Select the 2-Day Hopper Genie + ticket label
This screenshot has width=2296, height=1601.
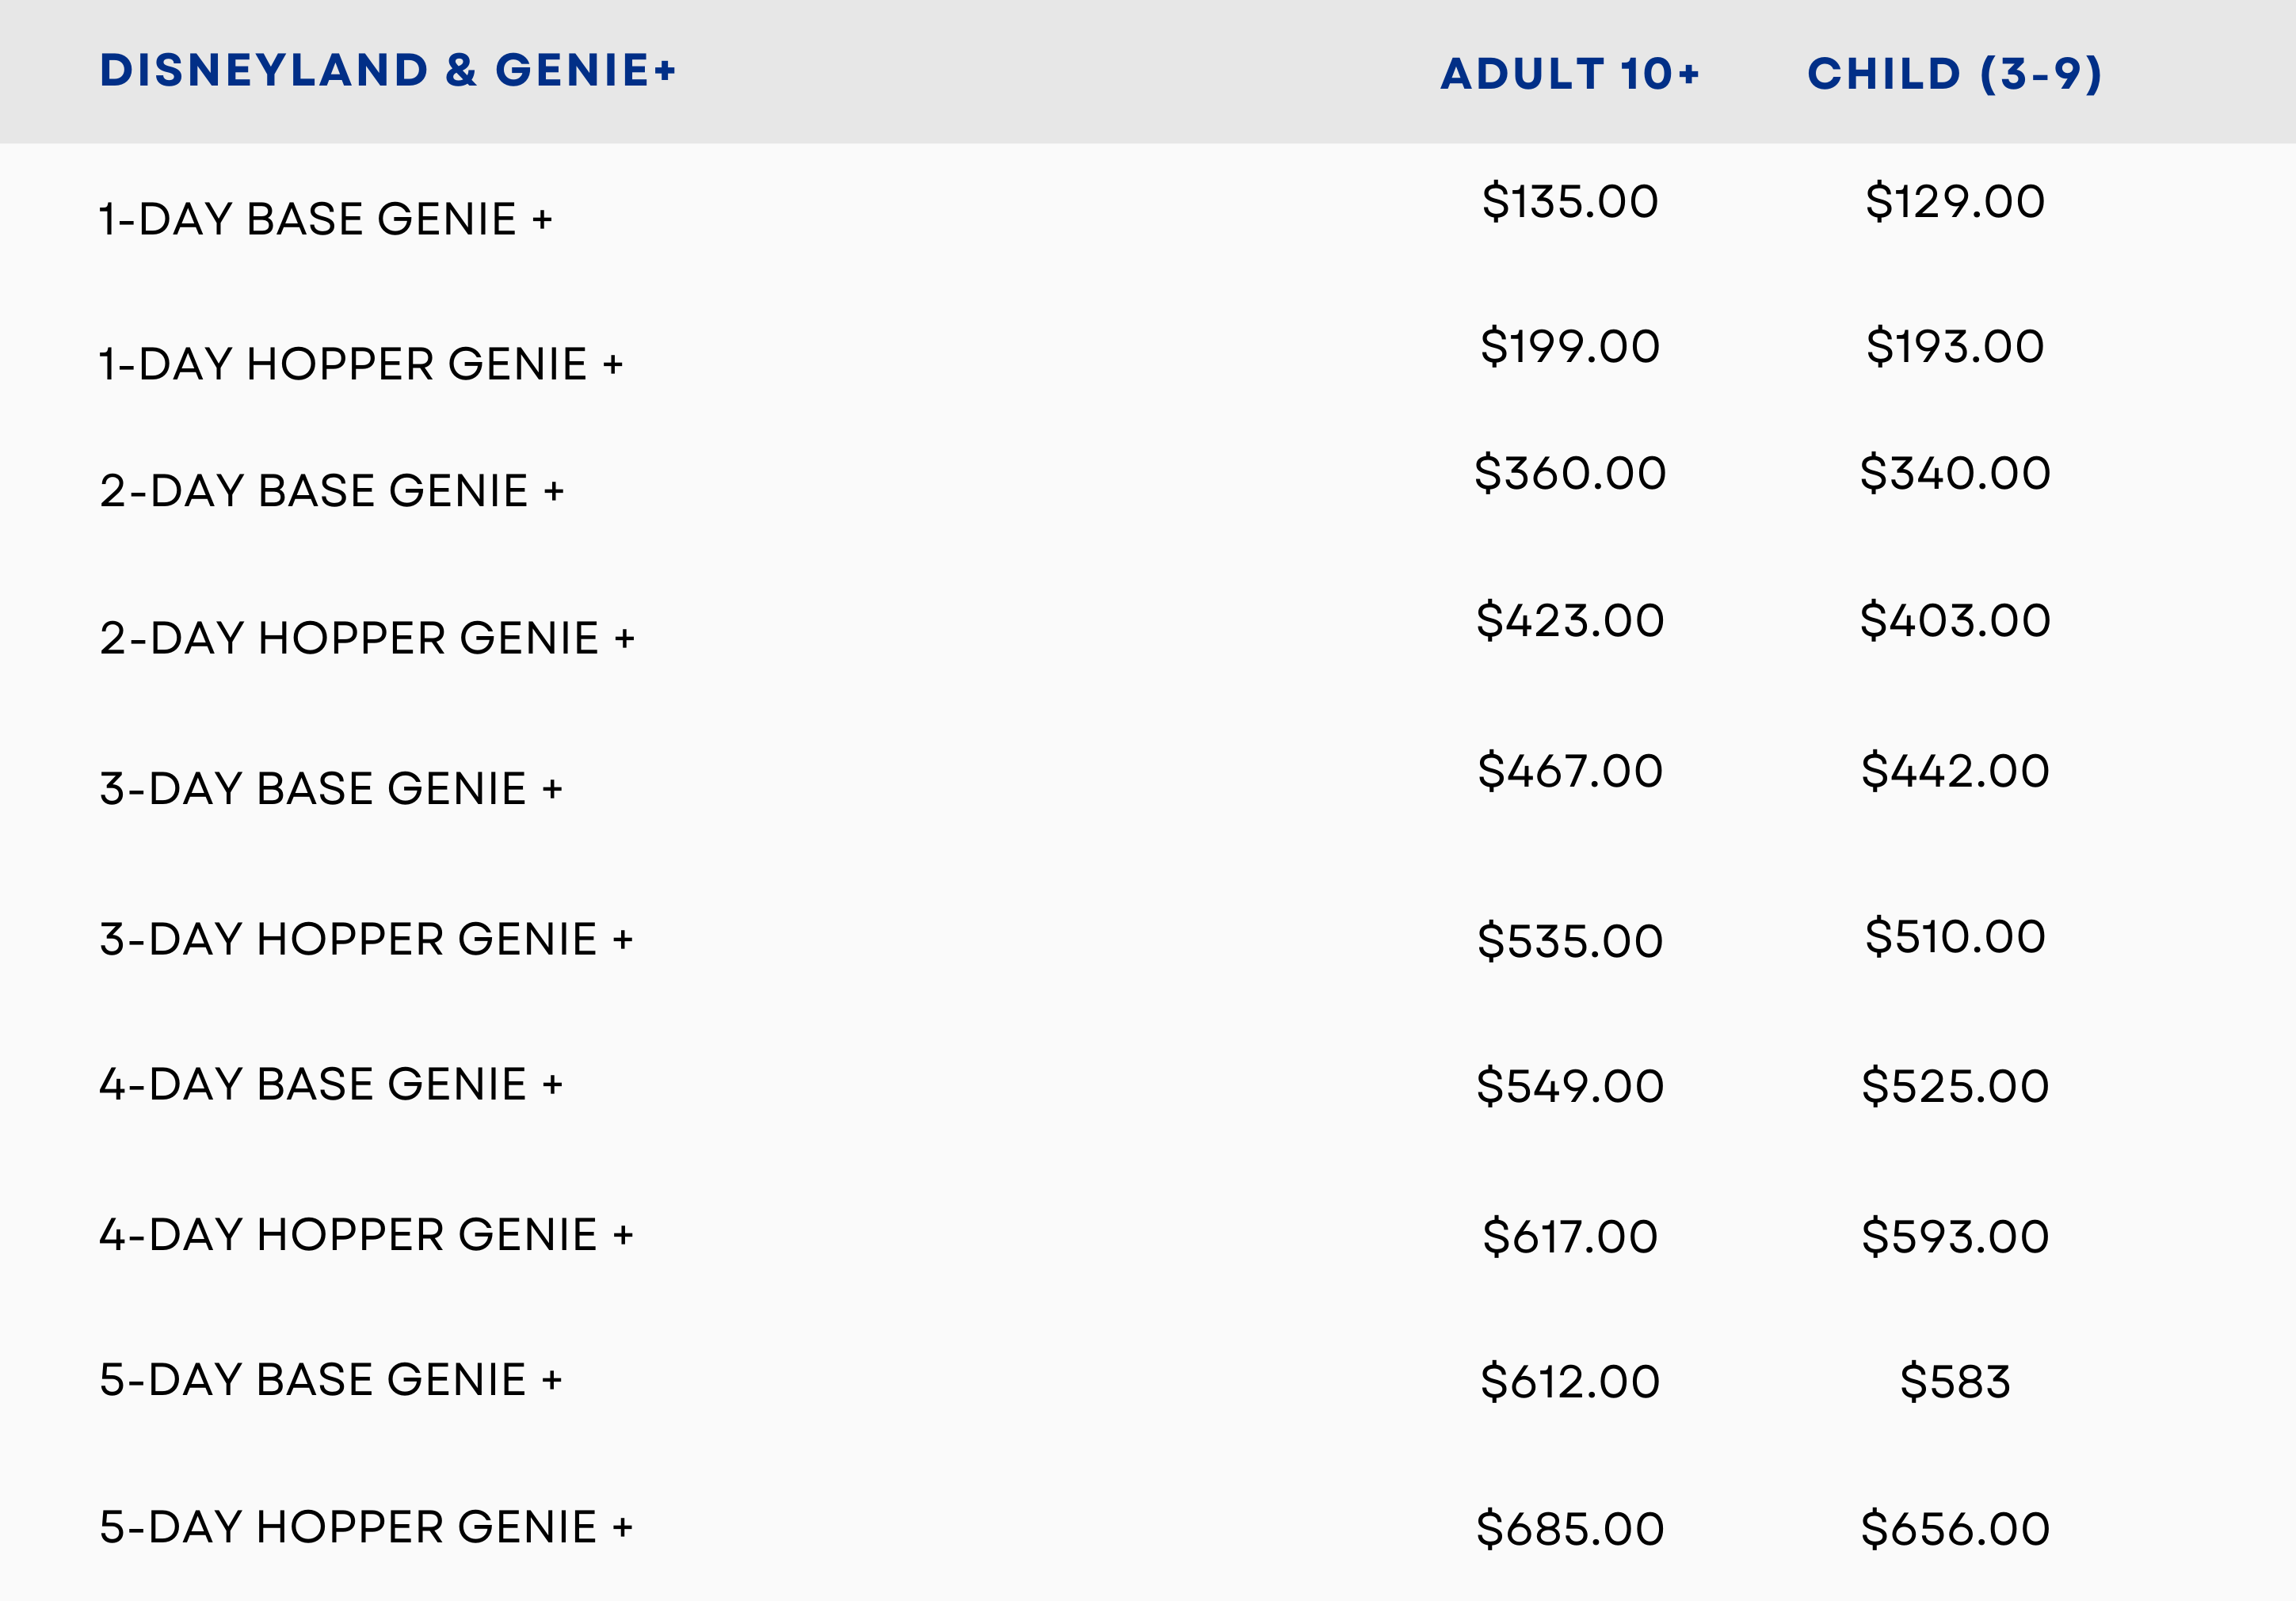pos(367,638)
